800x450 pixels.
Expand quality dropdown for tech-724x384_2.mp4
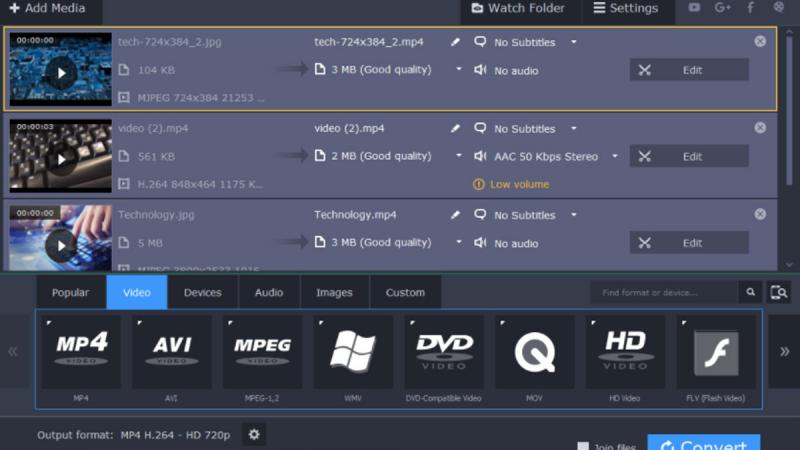click(x=459, y=69)
